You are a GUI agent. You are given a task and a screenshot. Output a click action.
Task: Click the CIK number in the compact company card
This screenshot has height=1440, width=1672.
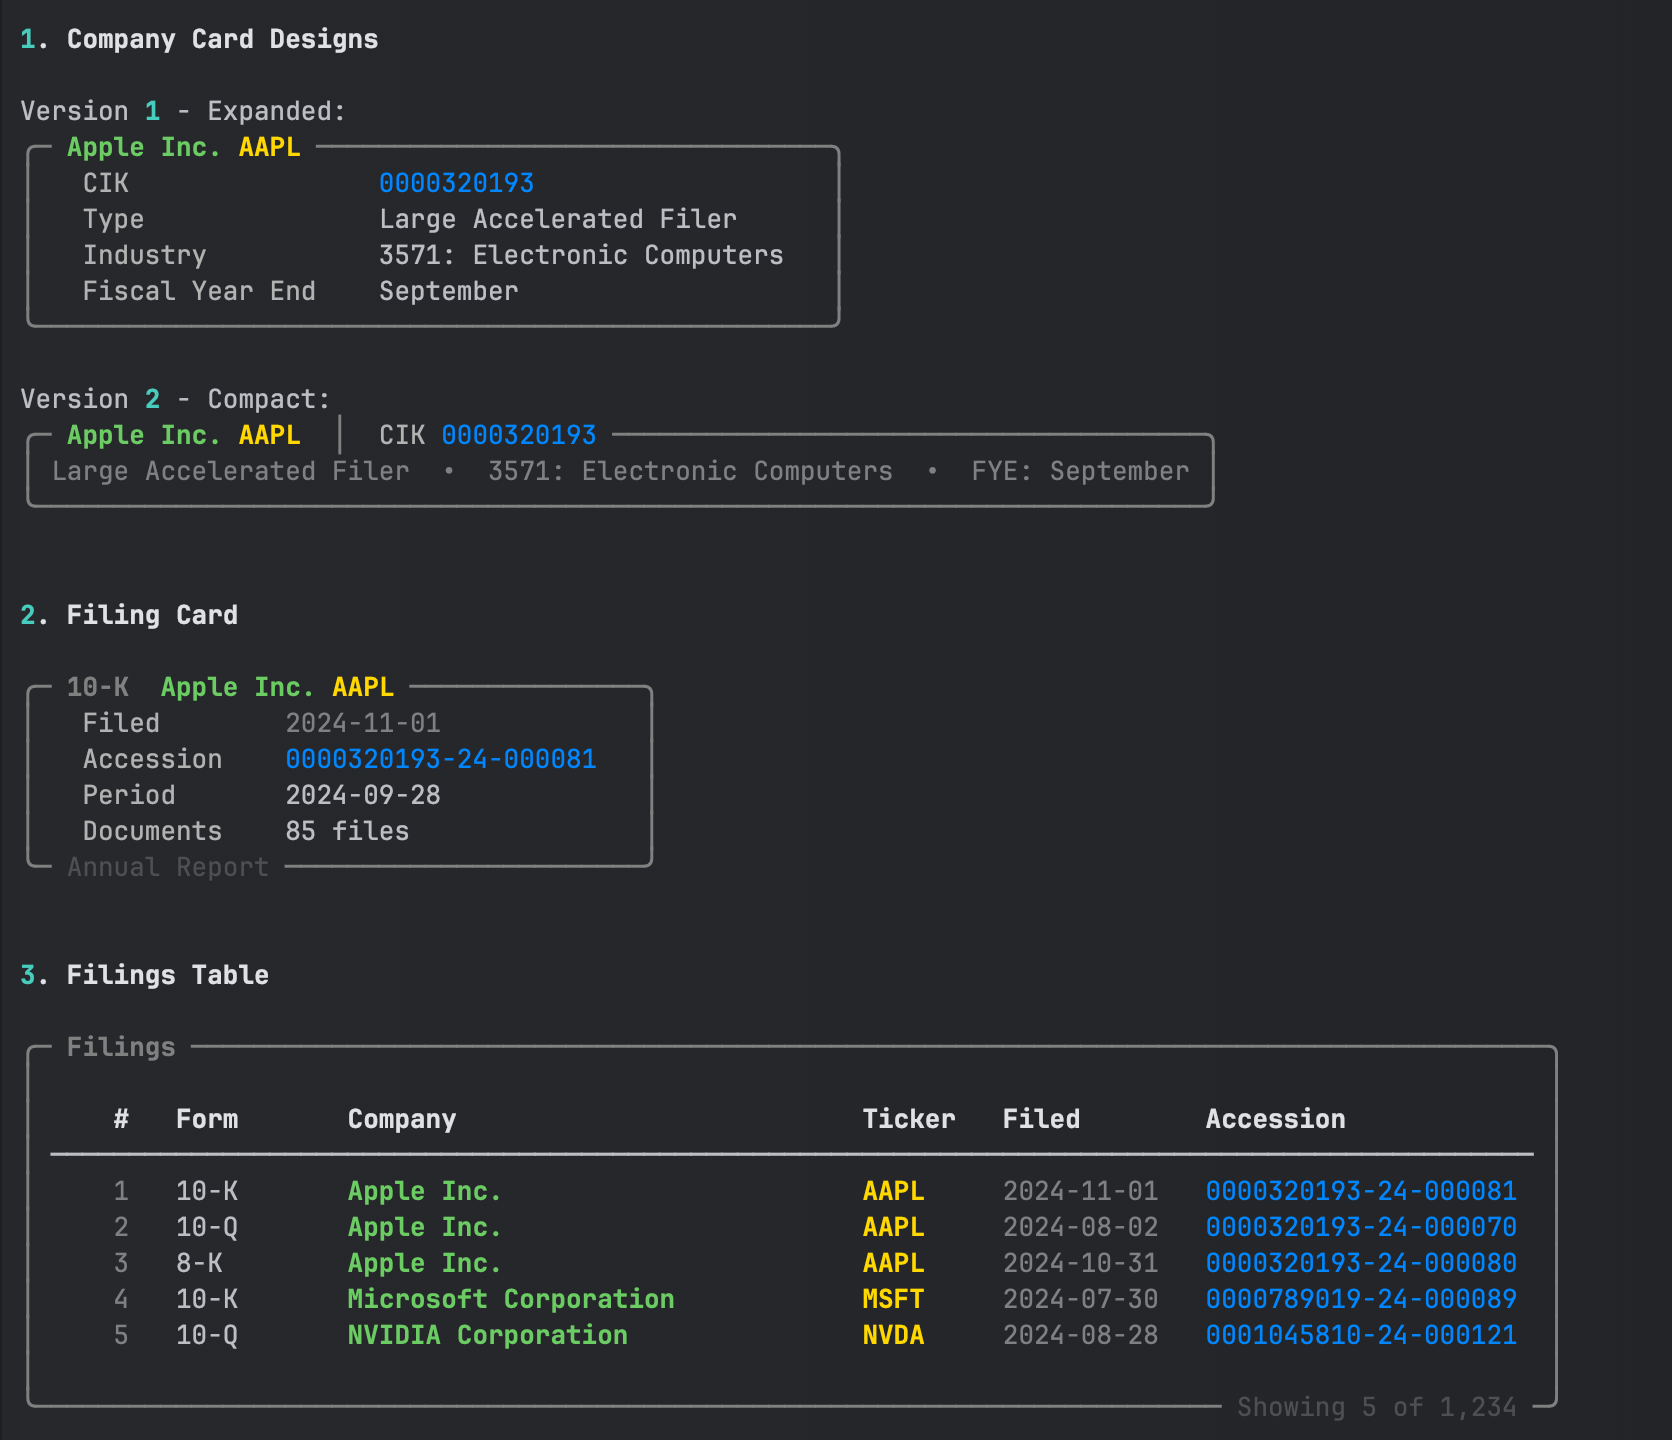[518, 435]
